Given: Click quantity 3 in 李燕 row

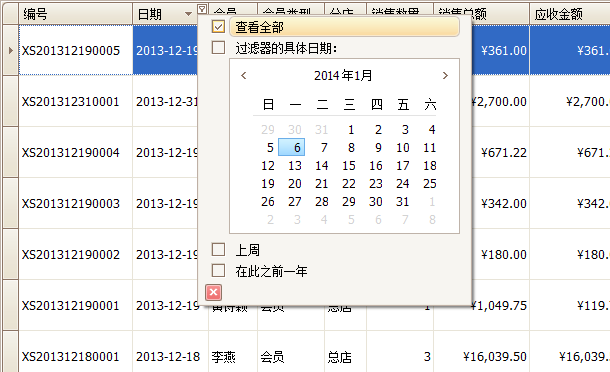Looking at the screenshot, I should coord(427,356).
